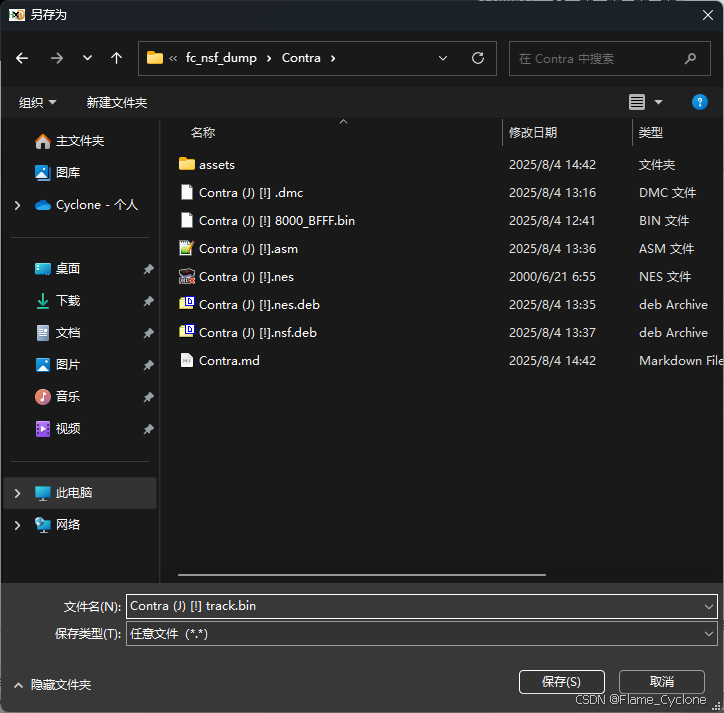Image resolution: width=724 pixels, height=713 pixels.
Task: Open Home (主文件夹) in the sidebar
Action: [70, 141]
